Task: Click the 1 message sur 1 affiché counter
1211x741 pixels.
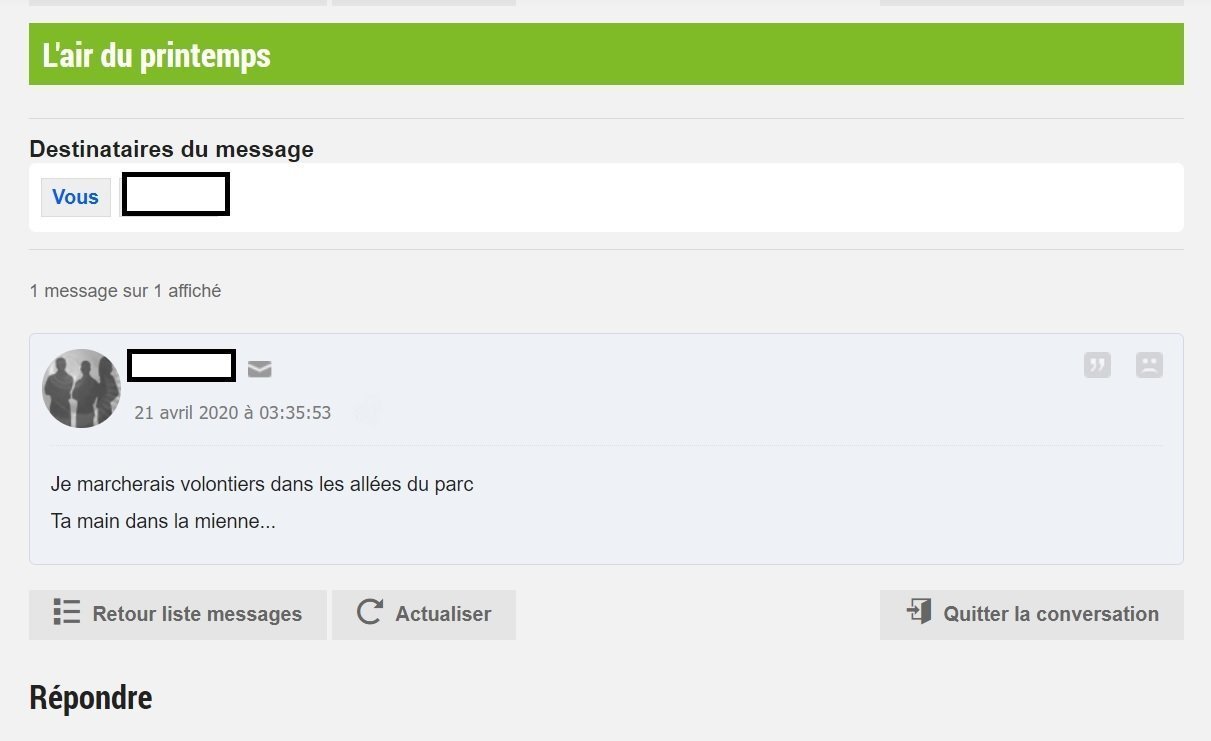Action: 125,291
